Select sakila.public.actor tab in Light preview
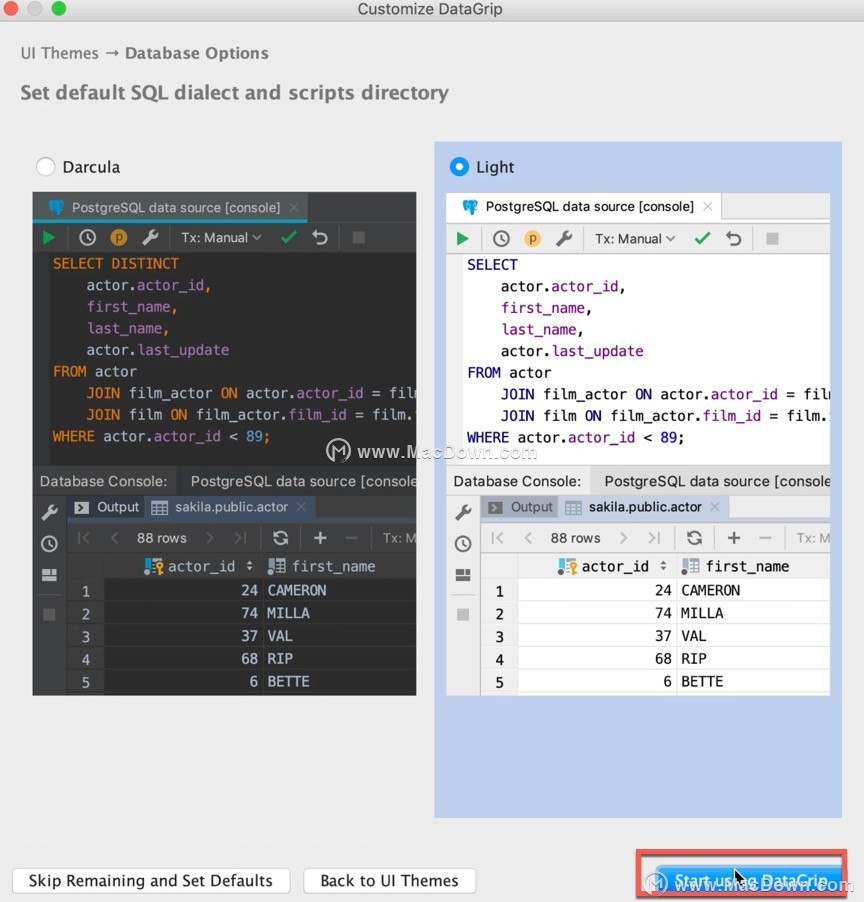864x902 pixels. coord(644,507)
